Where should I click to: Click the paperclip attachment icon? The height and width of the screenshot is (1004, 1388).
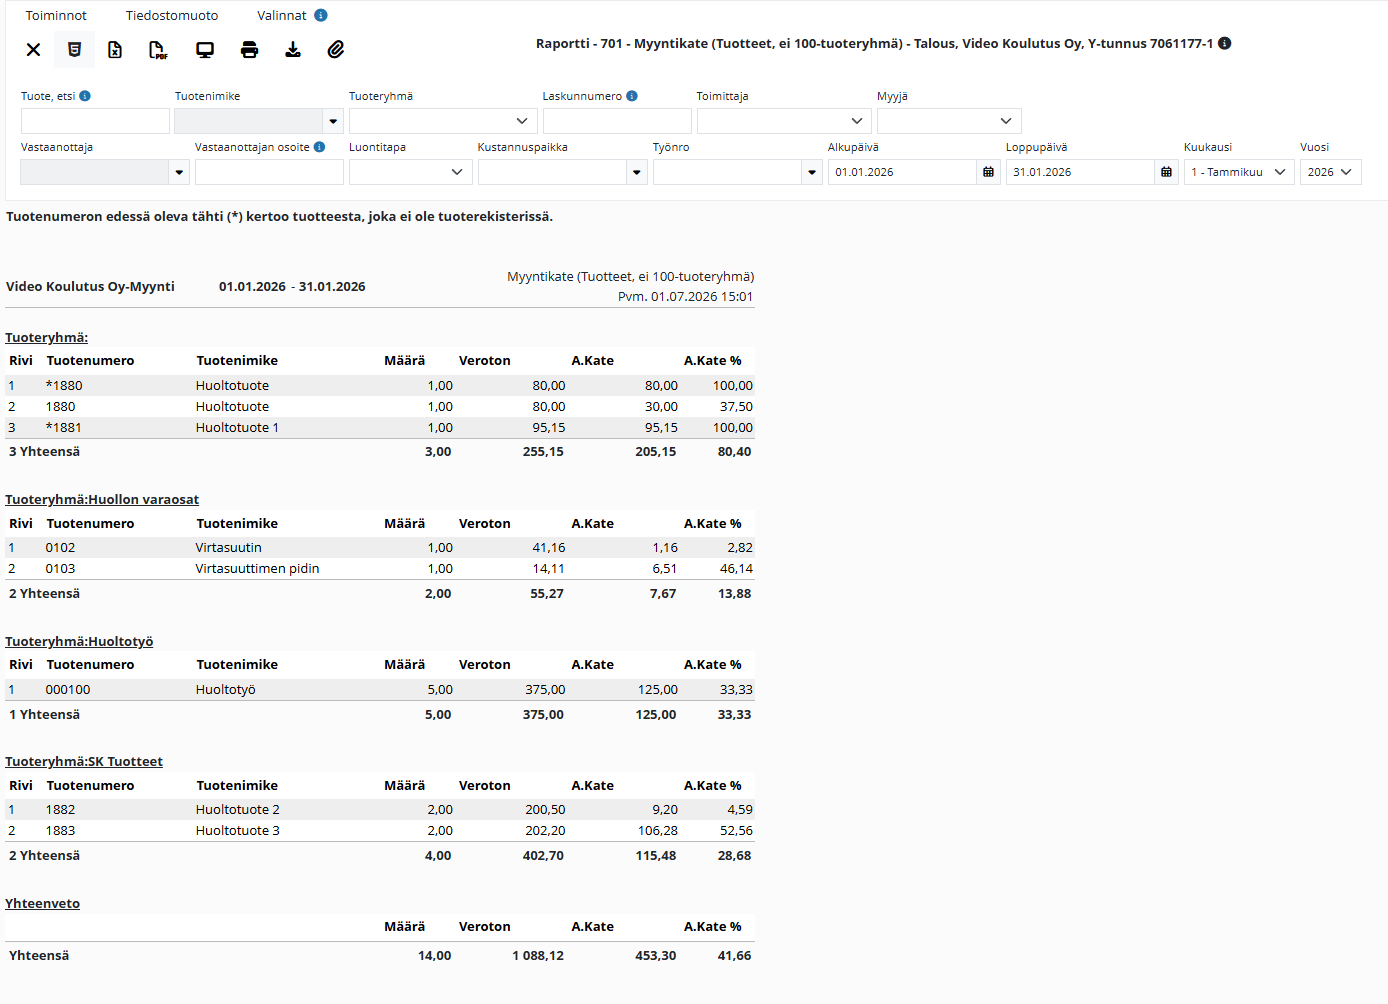[336, 49]
